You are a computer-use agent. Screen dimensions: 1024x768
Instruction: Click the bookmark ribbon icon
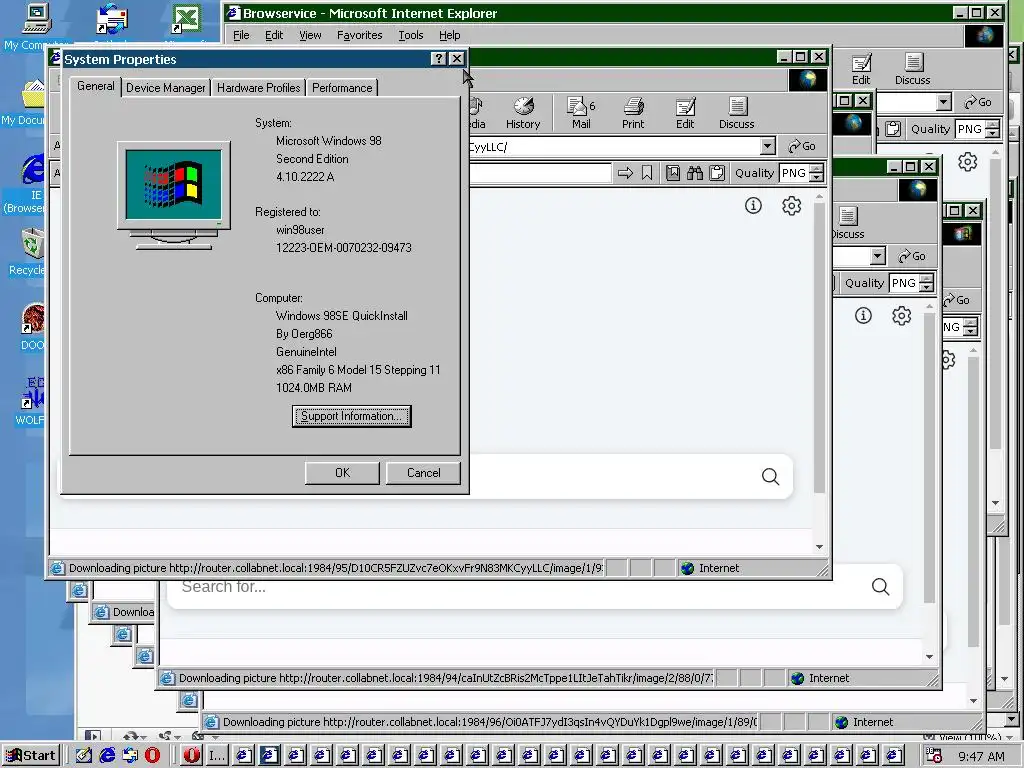[x=647, y=173]
